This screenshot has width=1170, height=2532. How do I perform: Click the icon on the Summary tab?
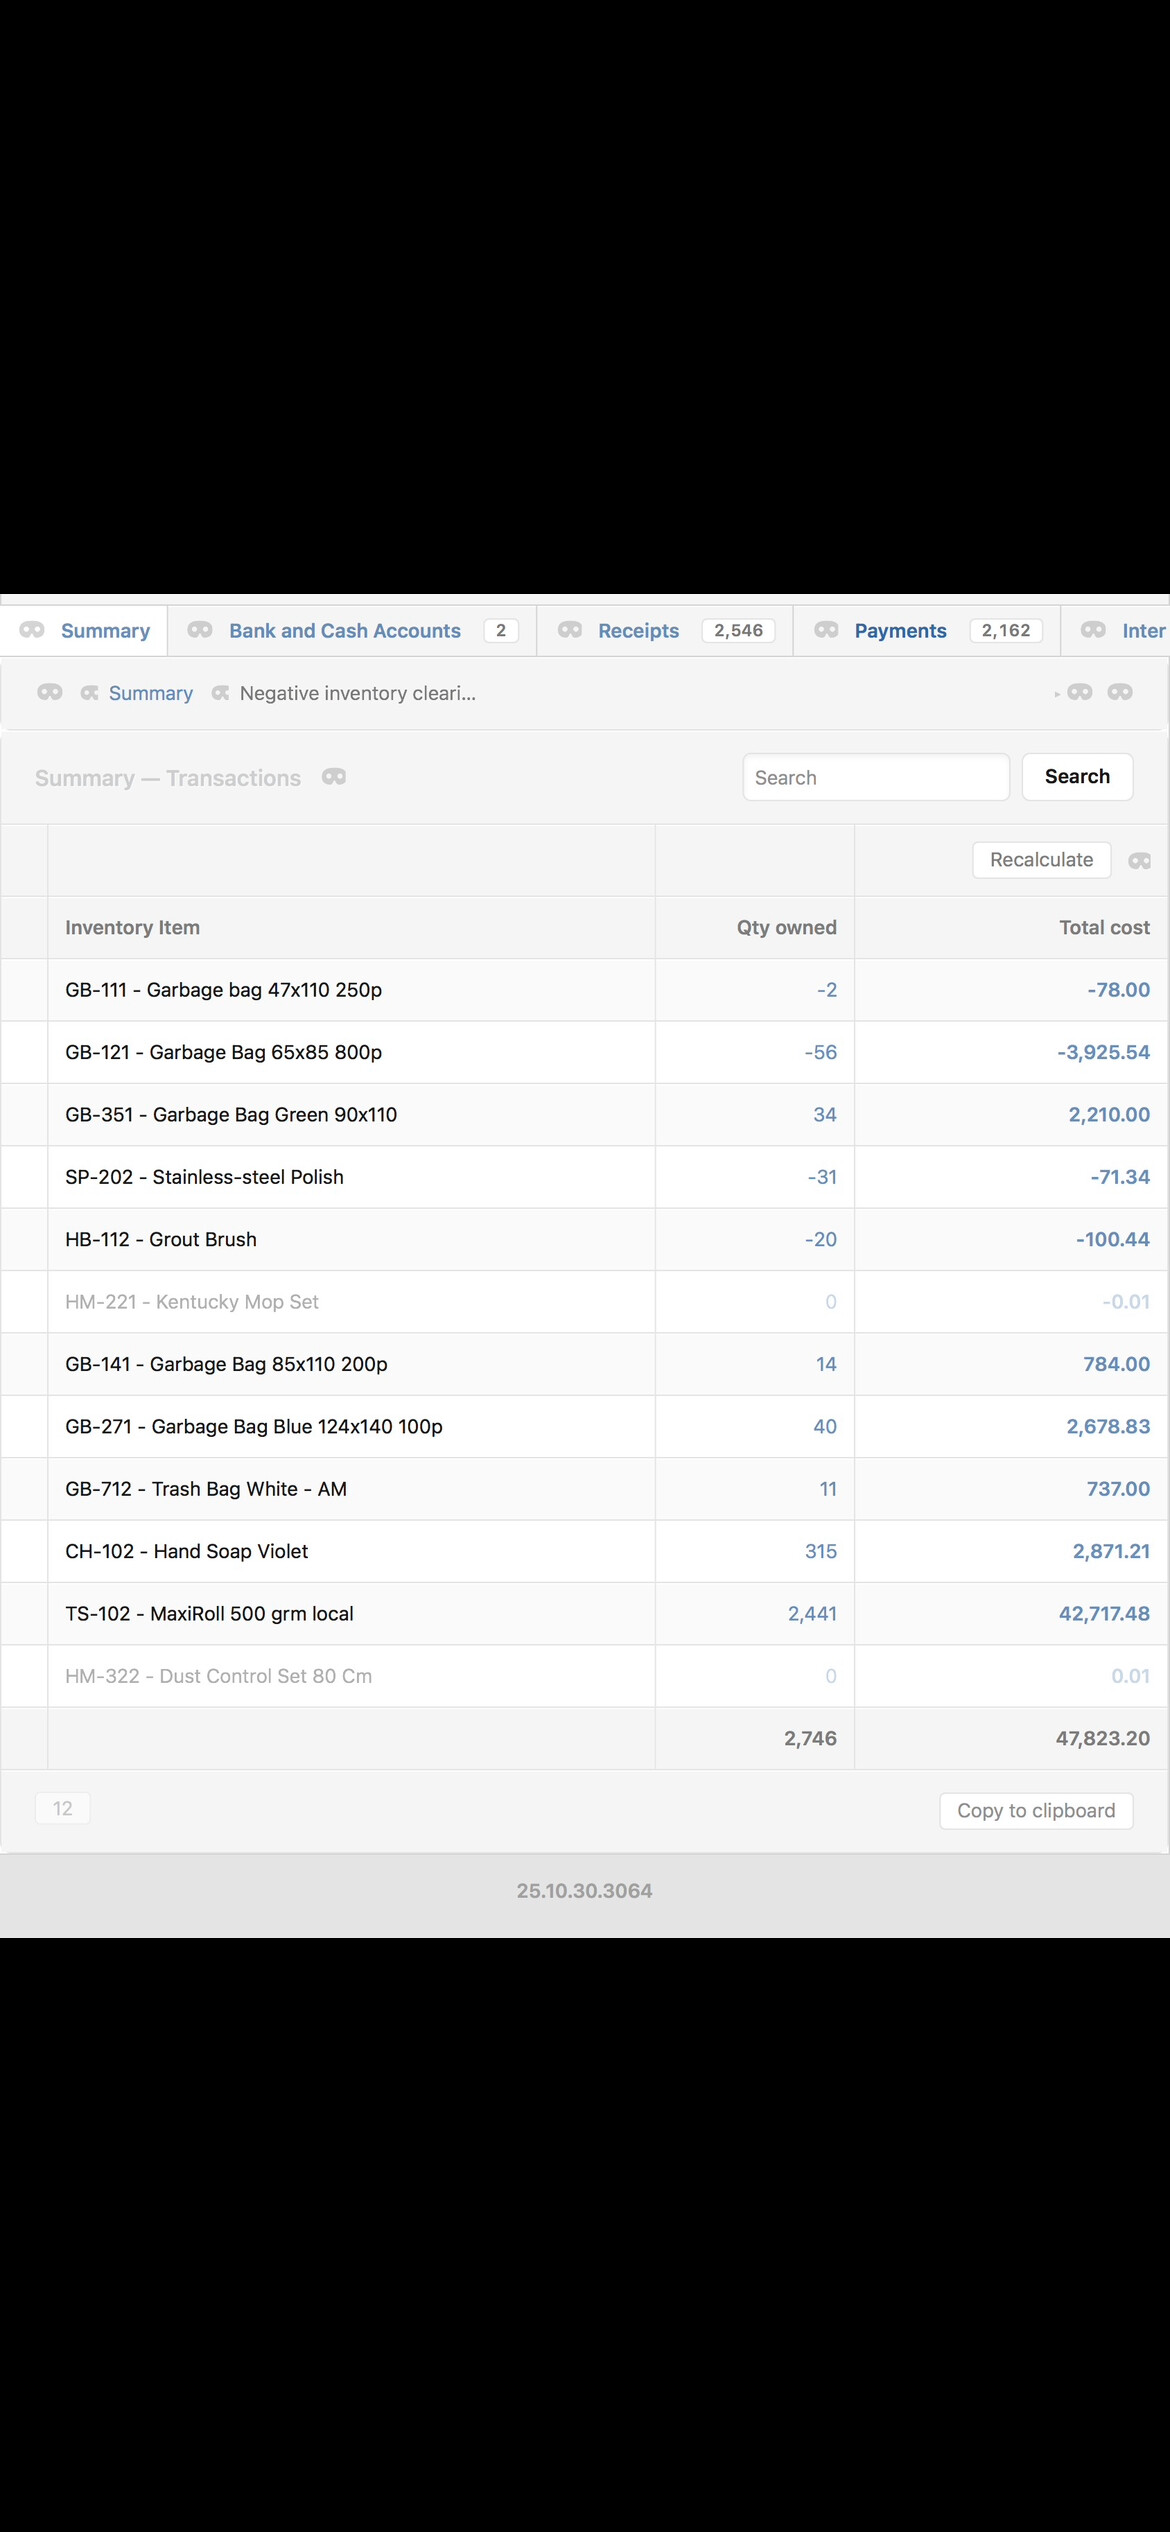pyautogui.click(x=32, y=630)
